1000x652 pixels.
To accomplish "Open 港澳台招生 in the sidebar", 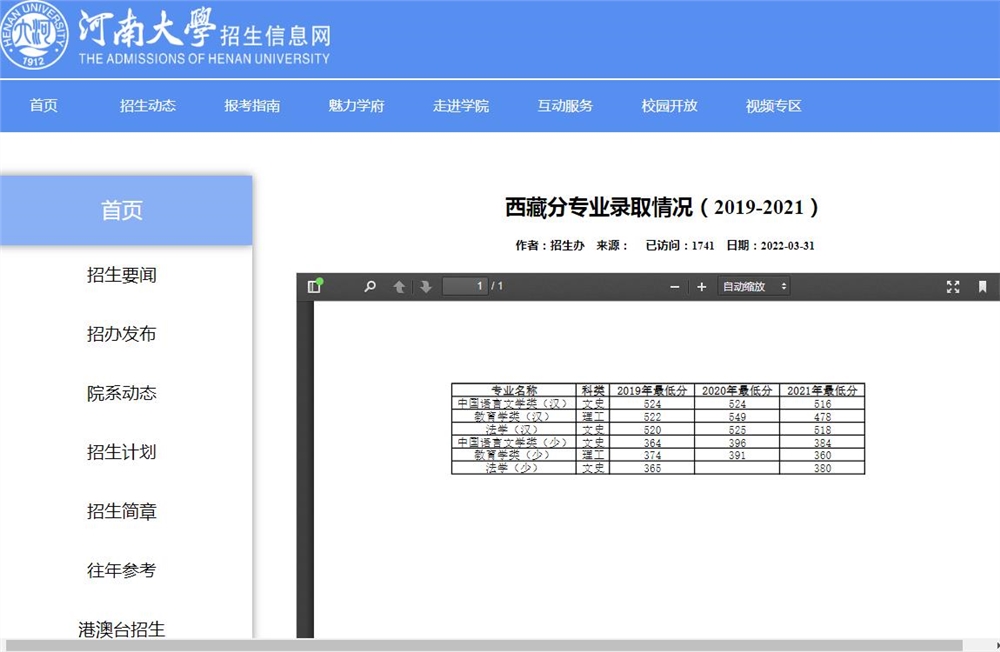I will [122, 629].
